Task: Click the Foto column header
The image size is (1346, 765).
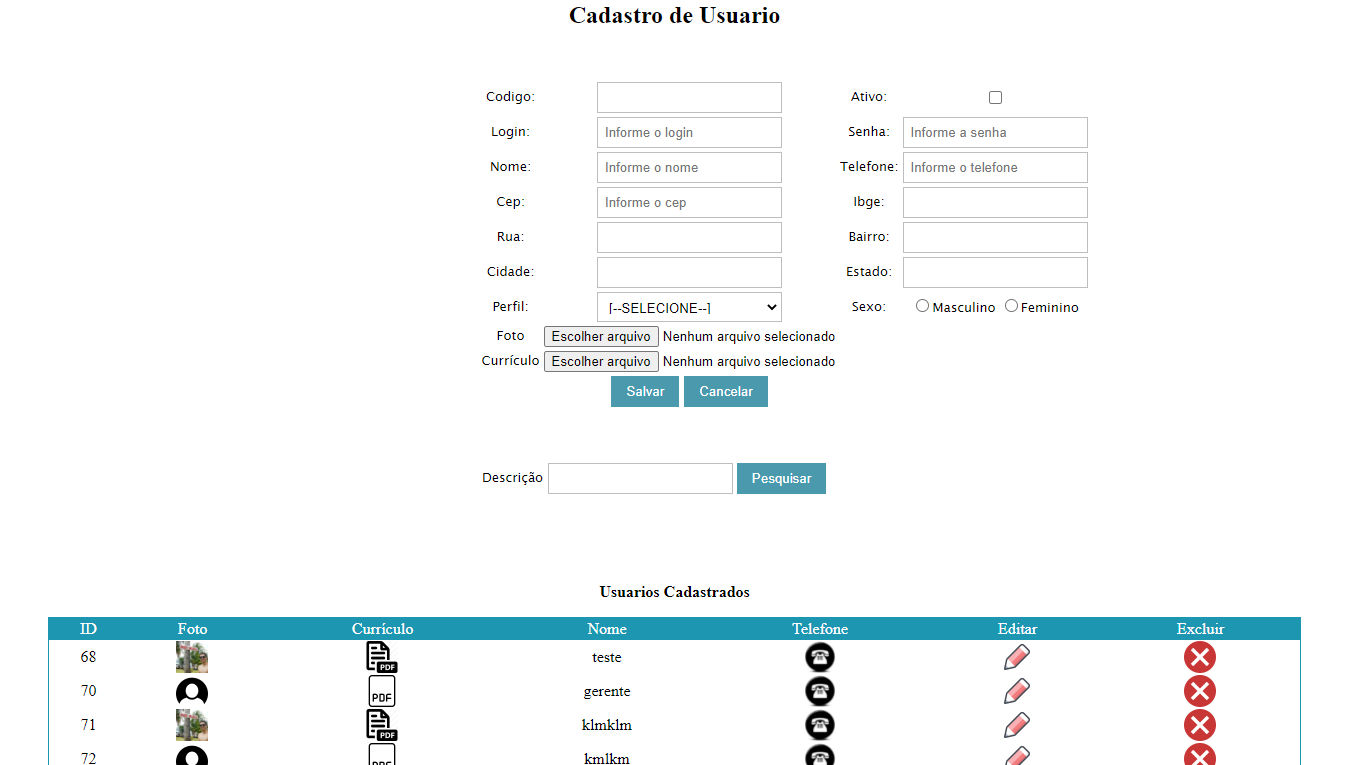Action: [192, 629]
